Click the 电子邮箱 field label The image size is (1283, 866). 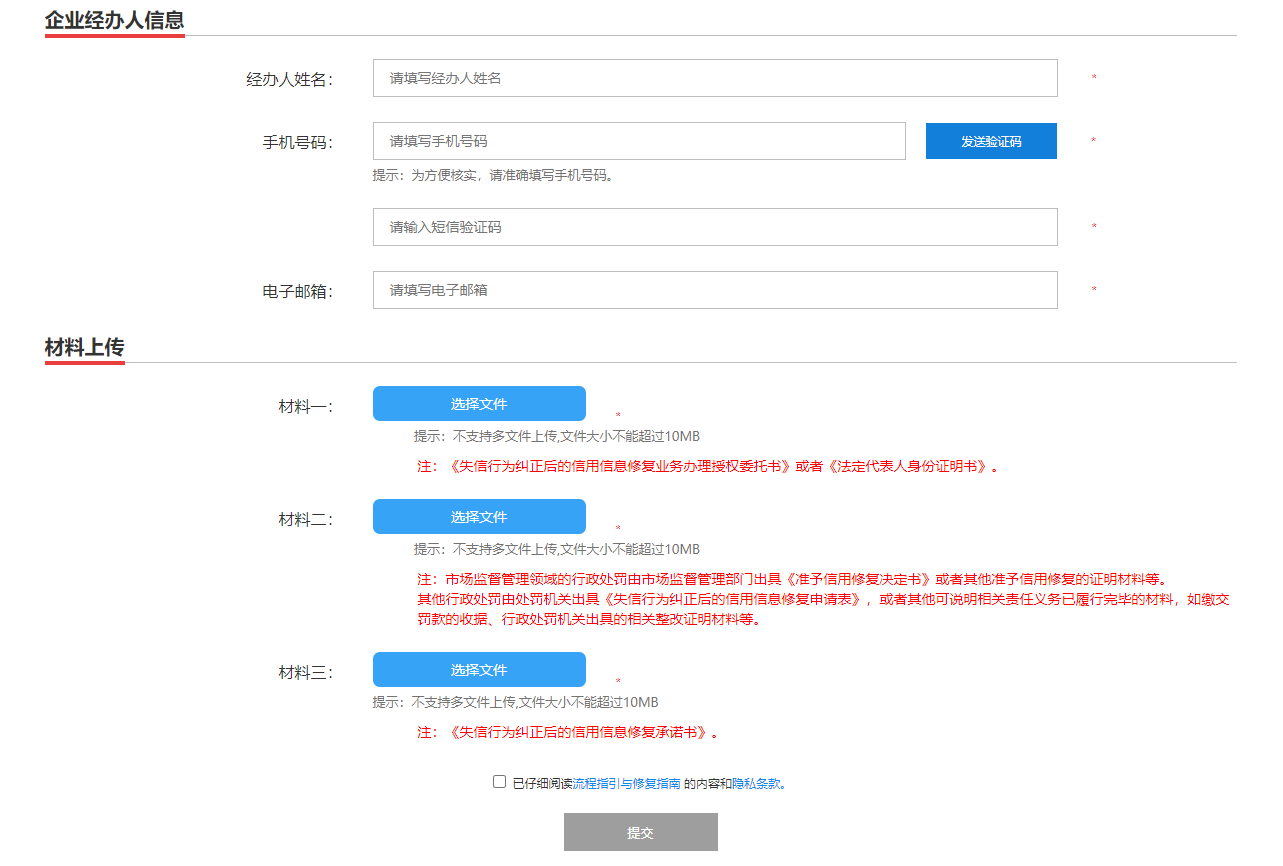click(x=297, y=291)
